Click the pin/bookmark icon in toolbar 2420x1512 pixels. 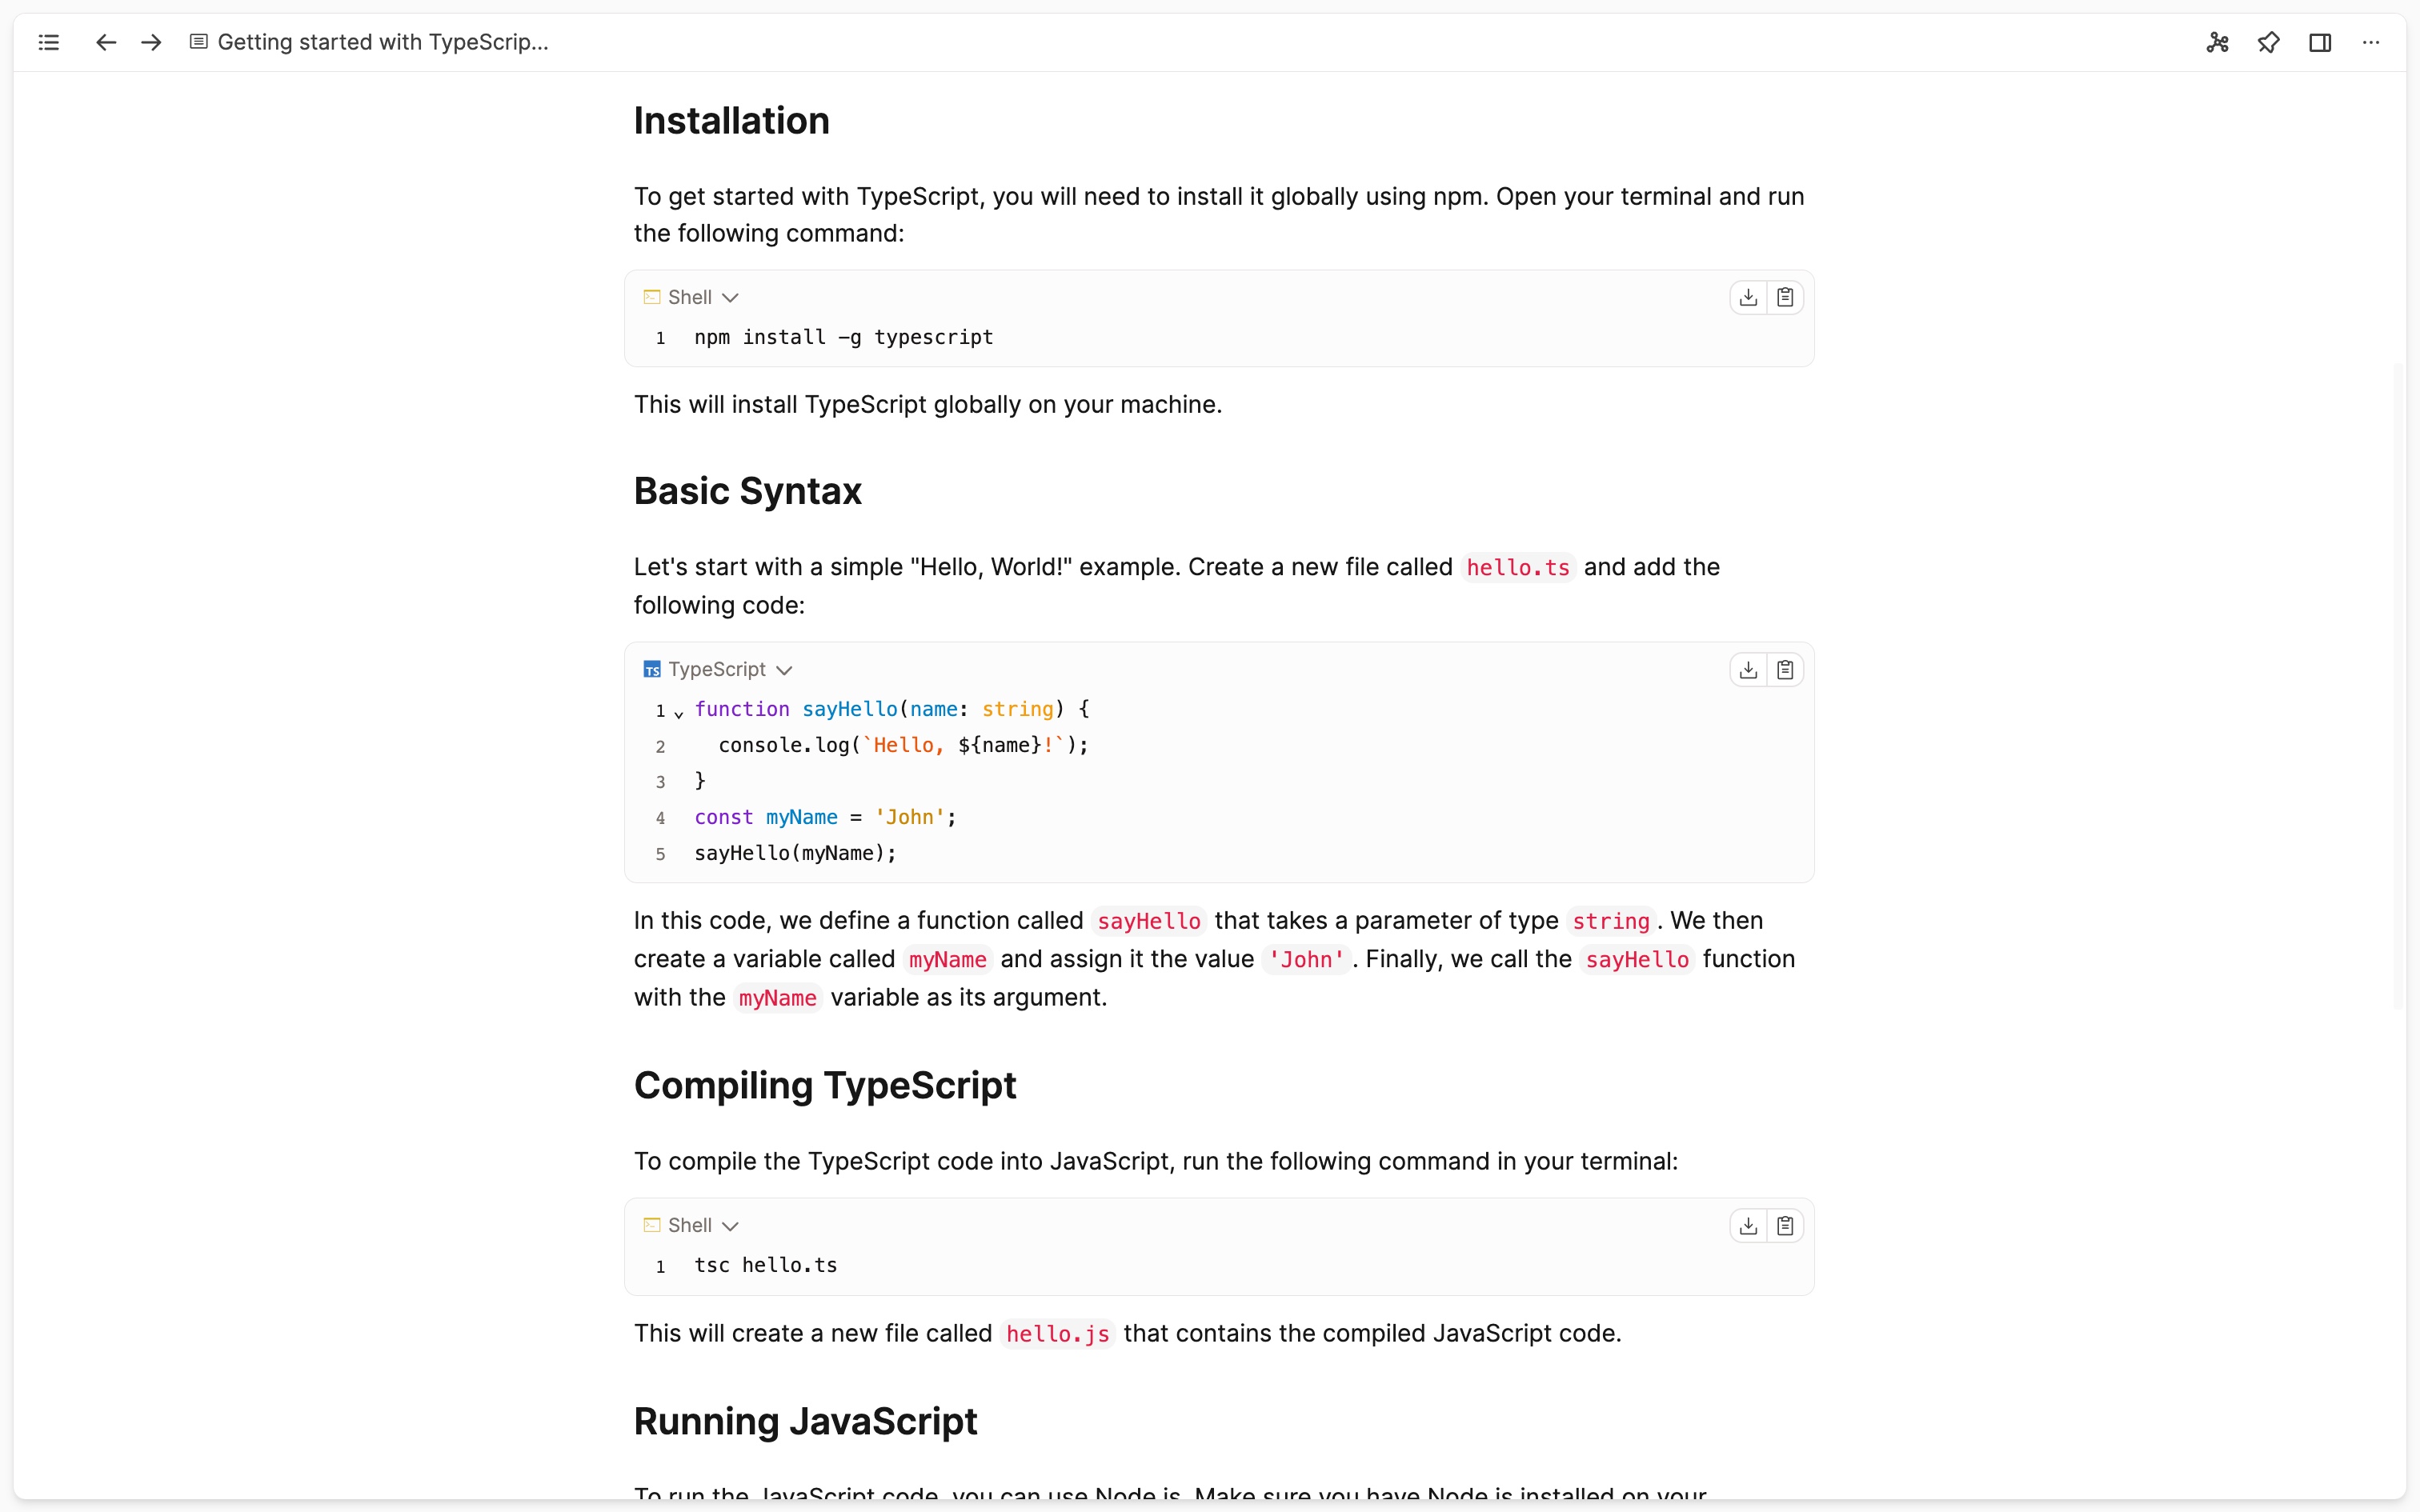(x=2269, y=43)
